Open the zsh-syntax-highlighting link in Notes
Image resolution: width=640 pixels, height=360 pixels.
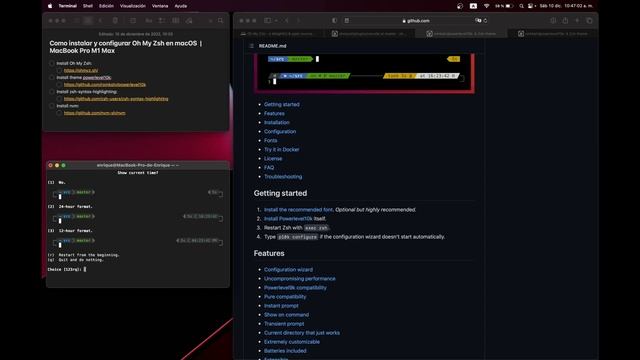tap(116, 99)
